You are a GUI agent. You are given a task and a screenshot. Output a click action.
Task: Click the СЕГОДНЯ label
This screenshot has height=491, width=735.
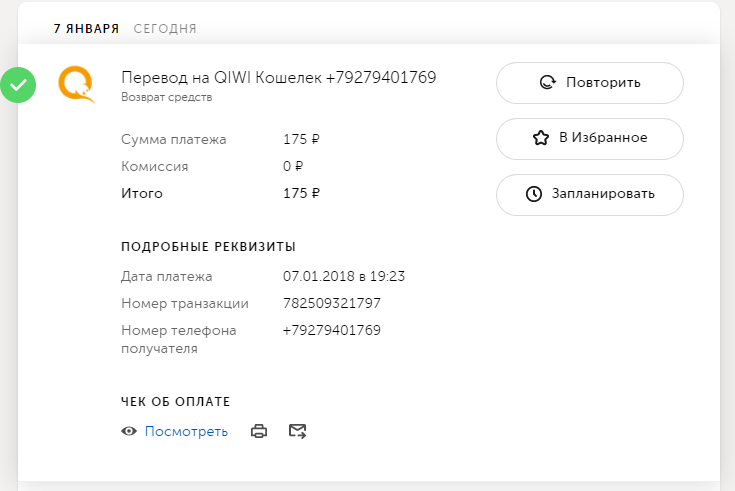[x=165, y=29]
